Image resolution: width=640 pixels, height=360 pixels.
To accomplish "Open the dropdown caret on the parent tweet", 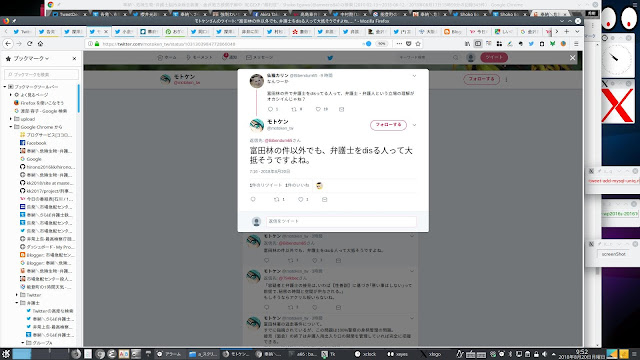I will [x=414, y=76].
